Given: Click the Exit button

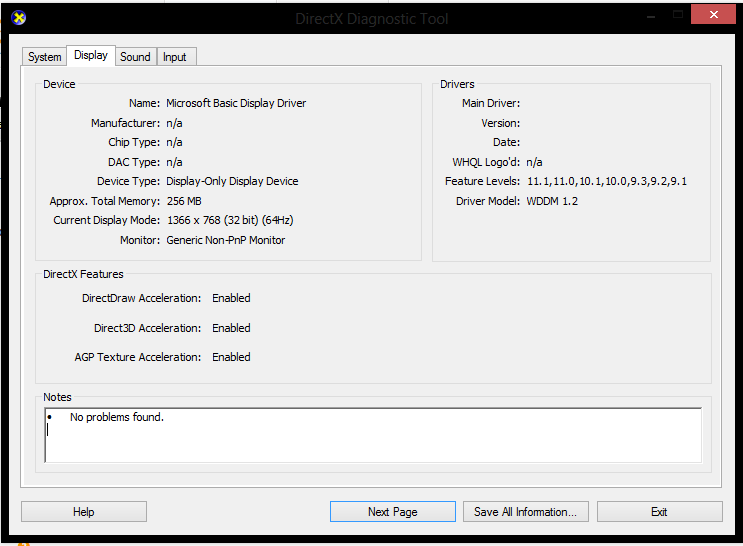Looking at the screenshot, I should (x=660, y=512).
